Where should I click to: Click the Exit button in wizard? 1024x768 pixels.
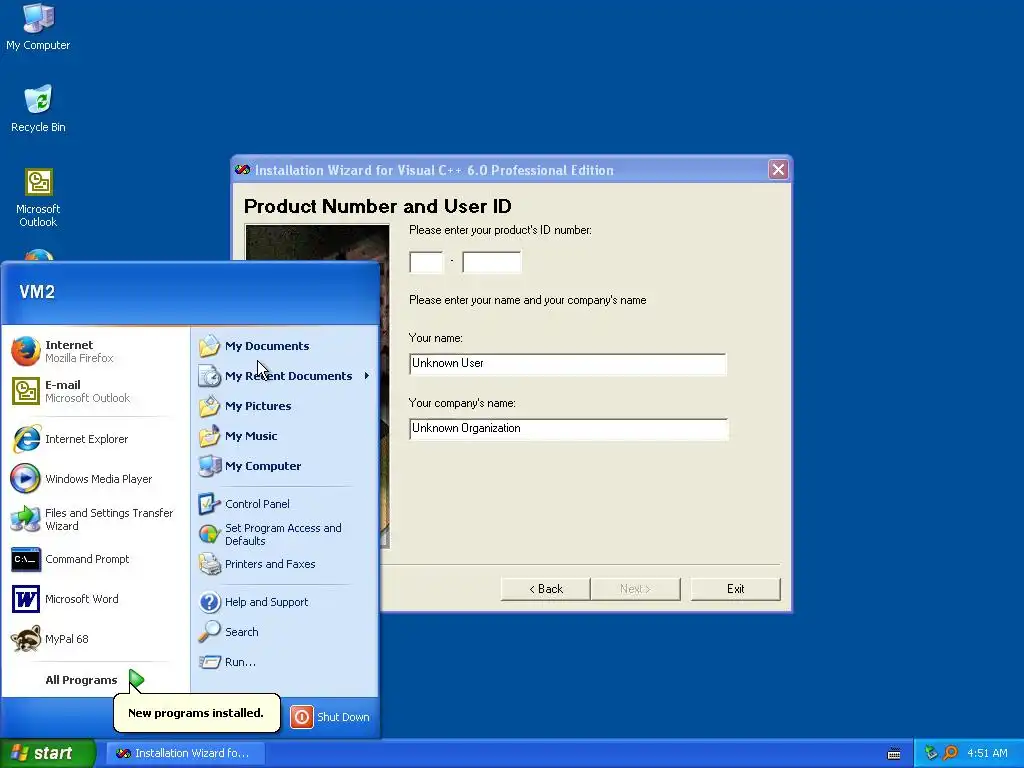pos(735,589)
